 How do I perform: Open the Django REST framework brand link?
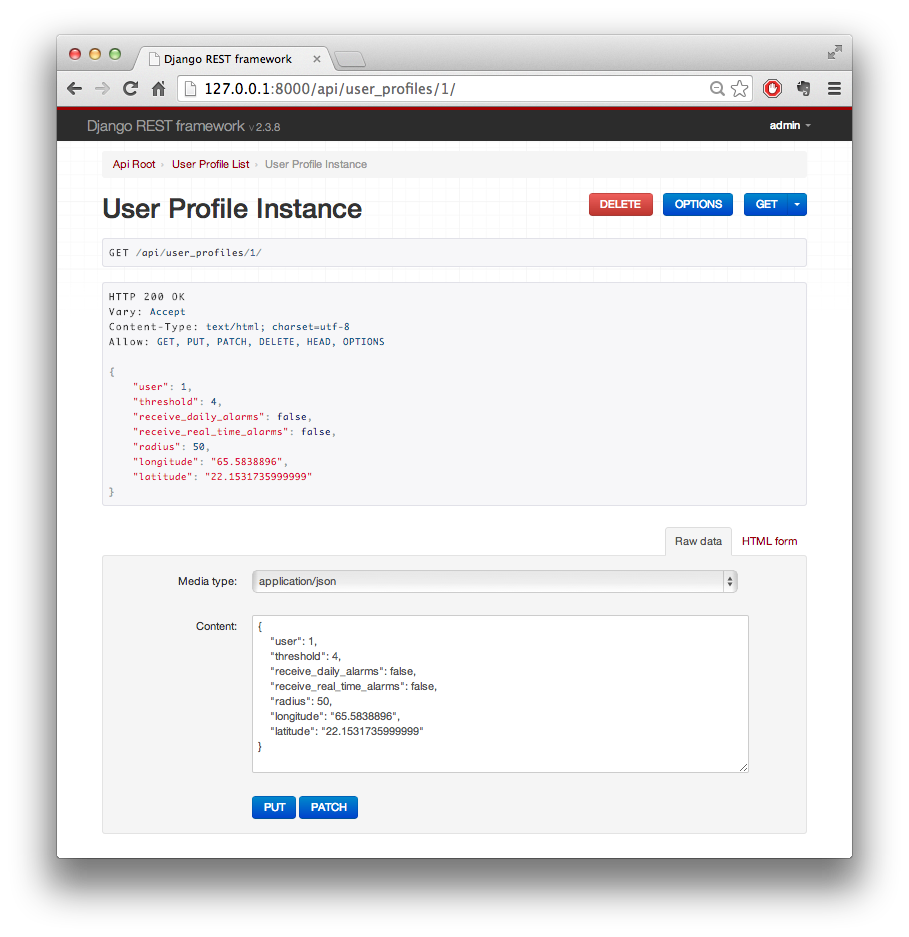(x=166, y=126)
